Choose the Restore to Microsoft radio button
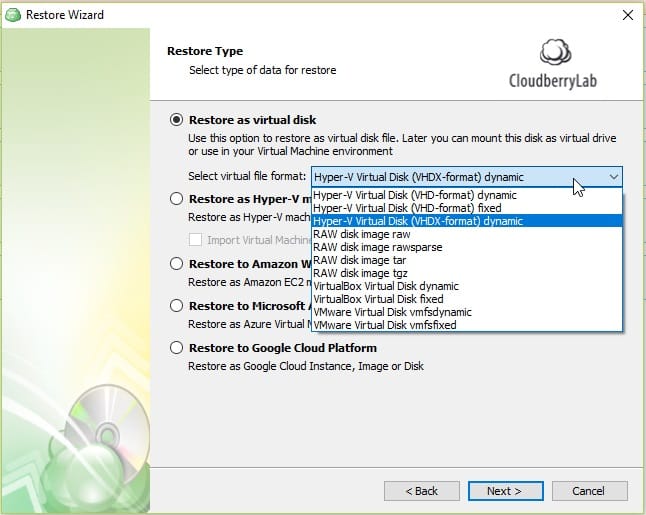The height and width of the screenshot is (515, 646). tap(176, 306)
